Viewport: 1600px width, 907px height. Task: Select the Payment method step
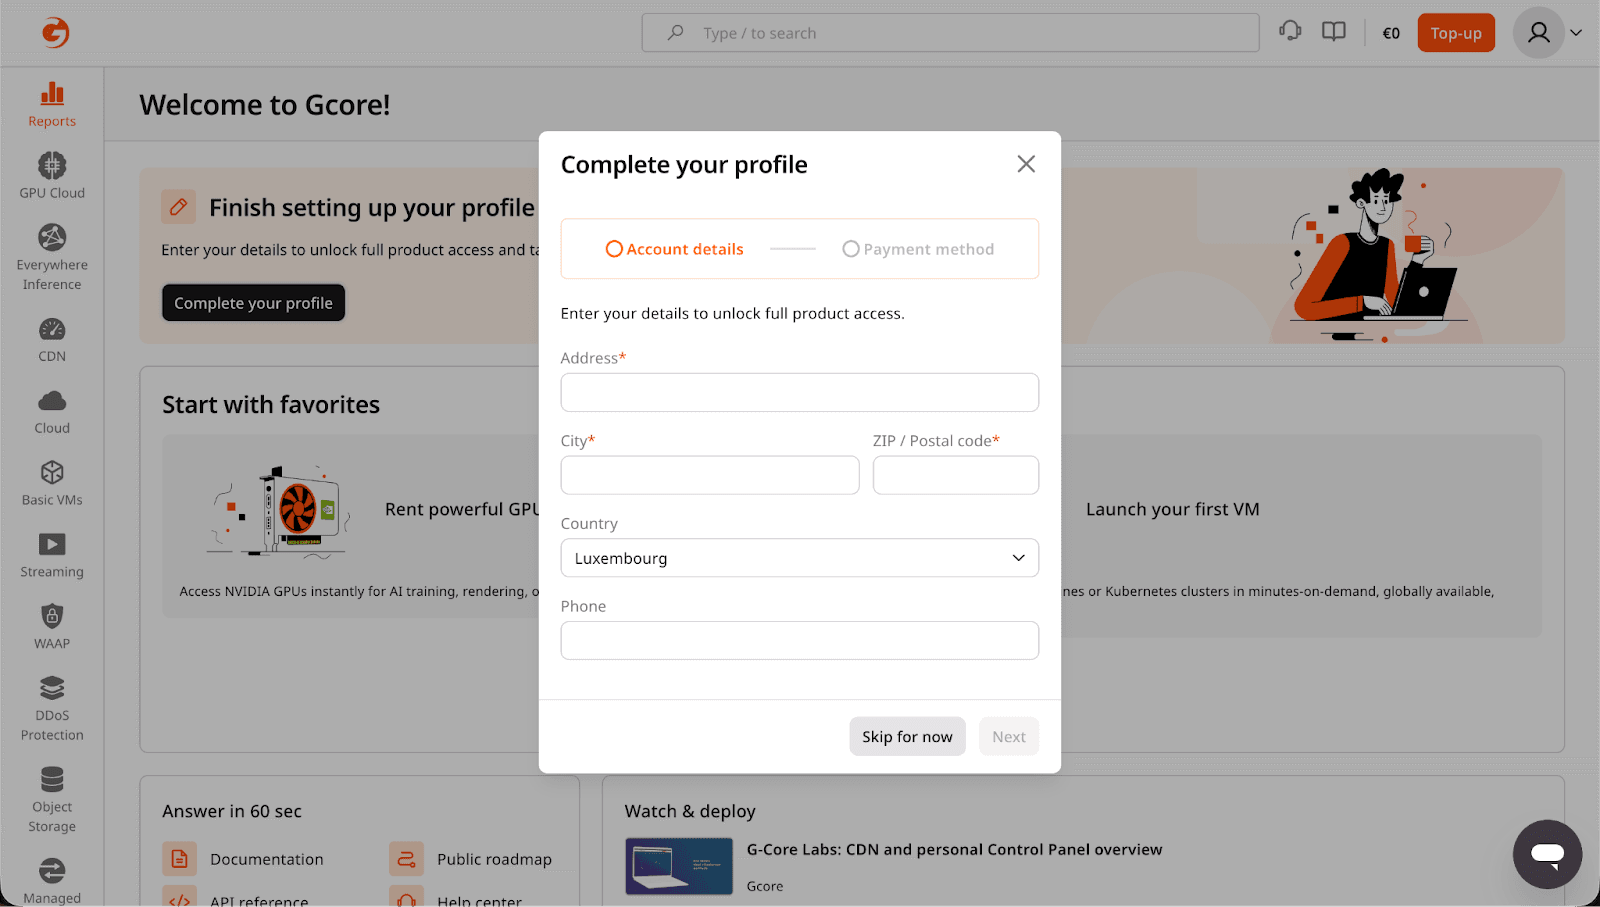click(918, 249)
